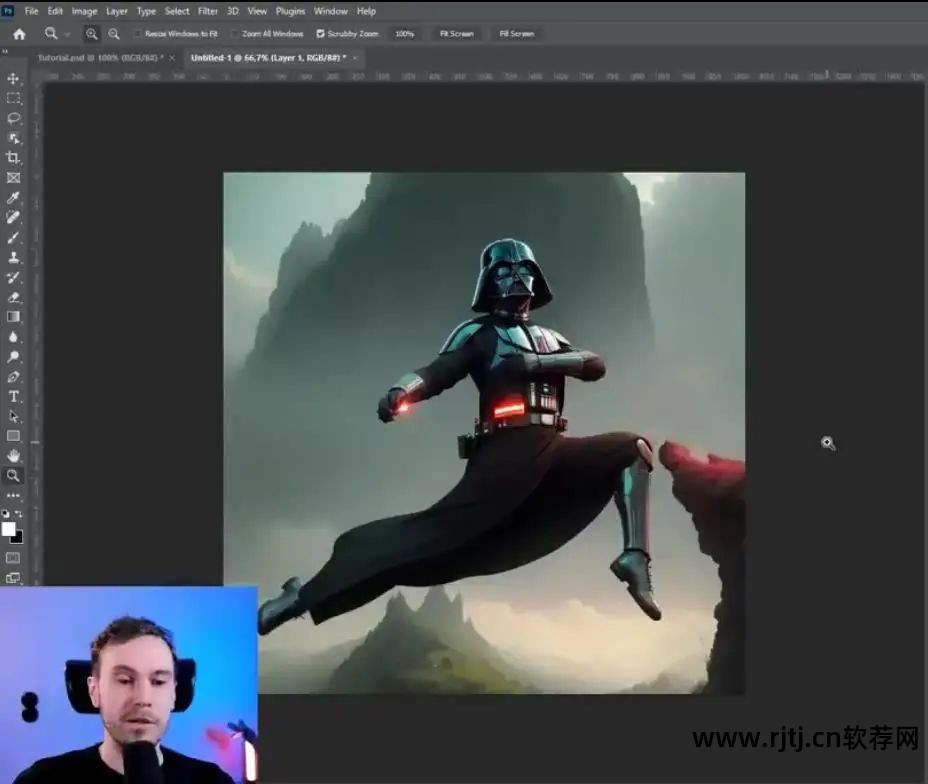Image resolution: width=928 pixels, height=784 pixels.
Task: Activate the Eyedropper tool
Action: pos(13,198)
